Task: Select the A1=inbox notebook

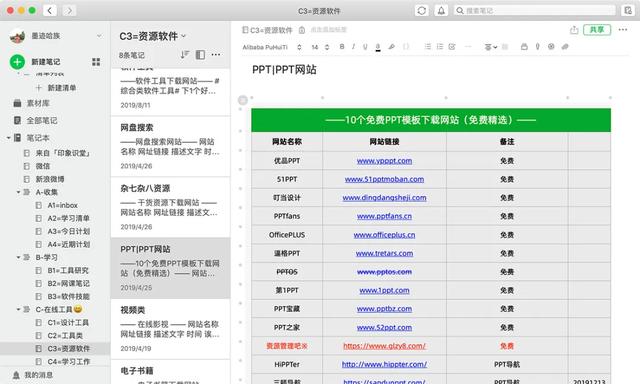Action: tap(62, 205)
